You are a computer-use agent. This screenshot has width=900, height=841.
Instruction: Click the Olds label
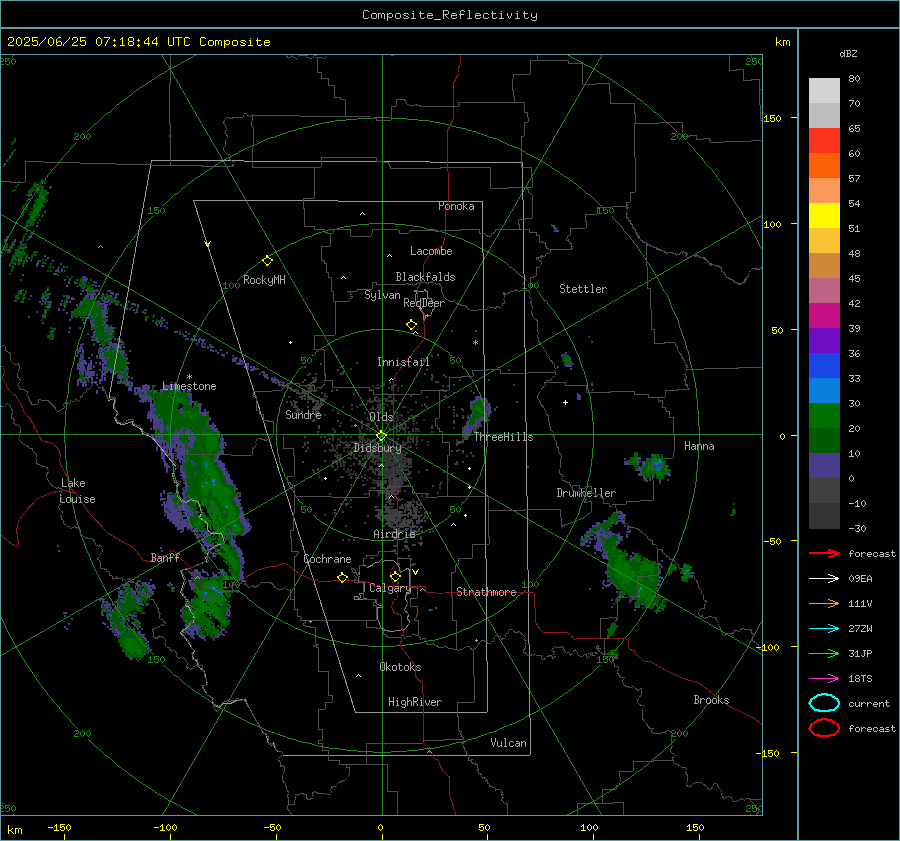click(x=381, y=417)
